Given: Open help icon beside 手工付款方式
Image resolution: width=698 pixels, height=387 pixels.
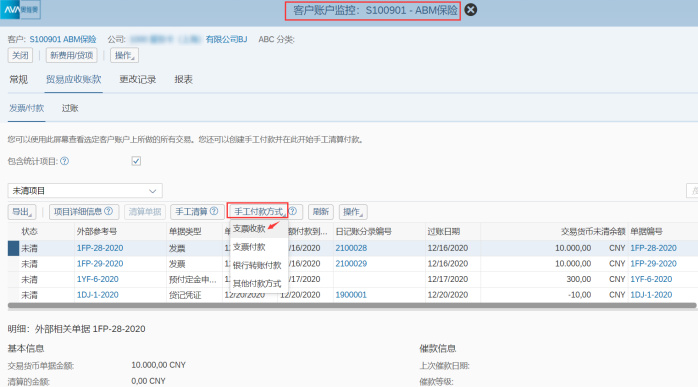Looking at the screenshot, I should click(293, 211).
